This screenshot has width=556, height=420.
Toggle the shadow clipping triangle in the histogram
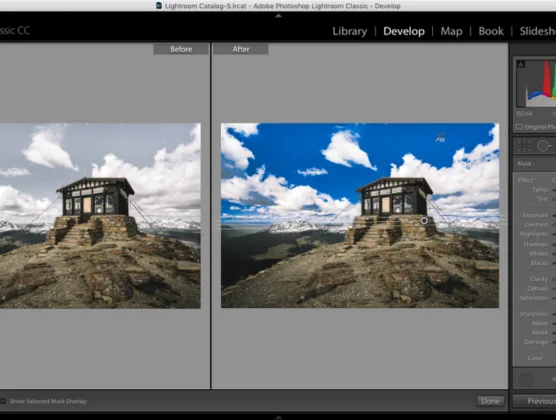[x=521, y=64]
